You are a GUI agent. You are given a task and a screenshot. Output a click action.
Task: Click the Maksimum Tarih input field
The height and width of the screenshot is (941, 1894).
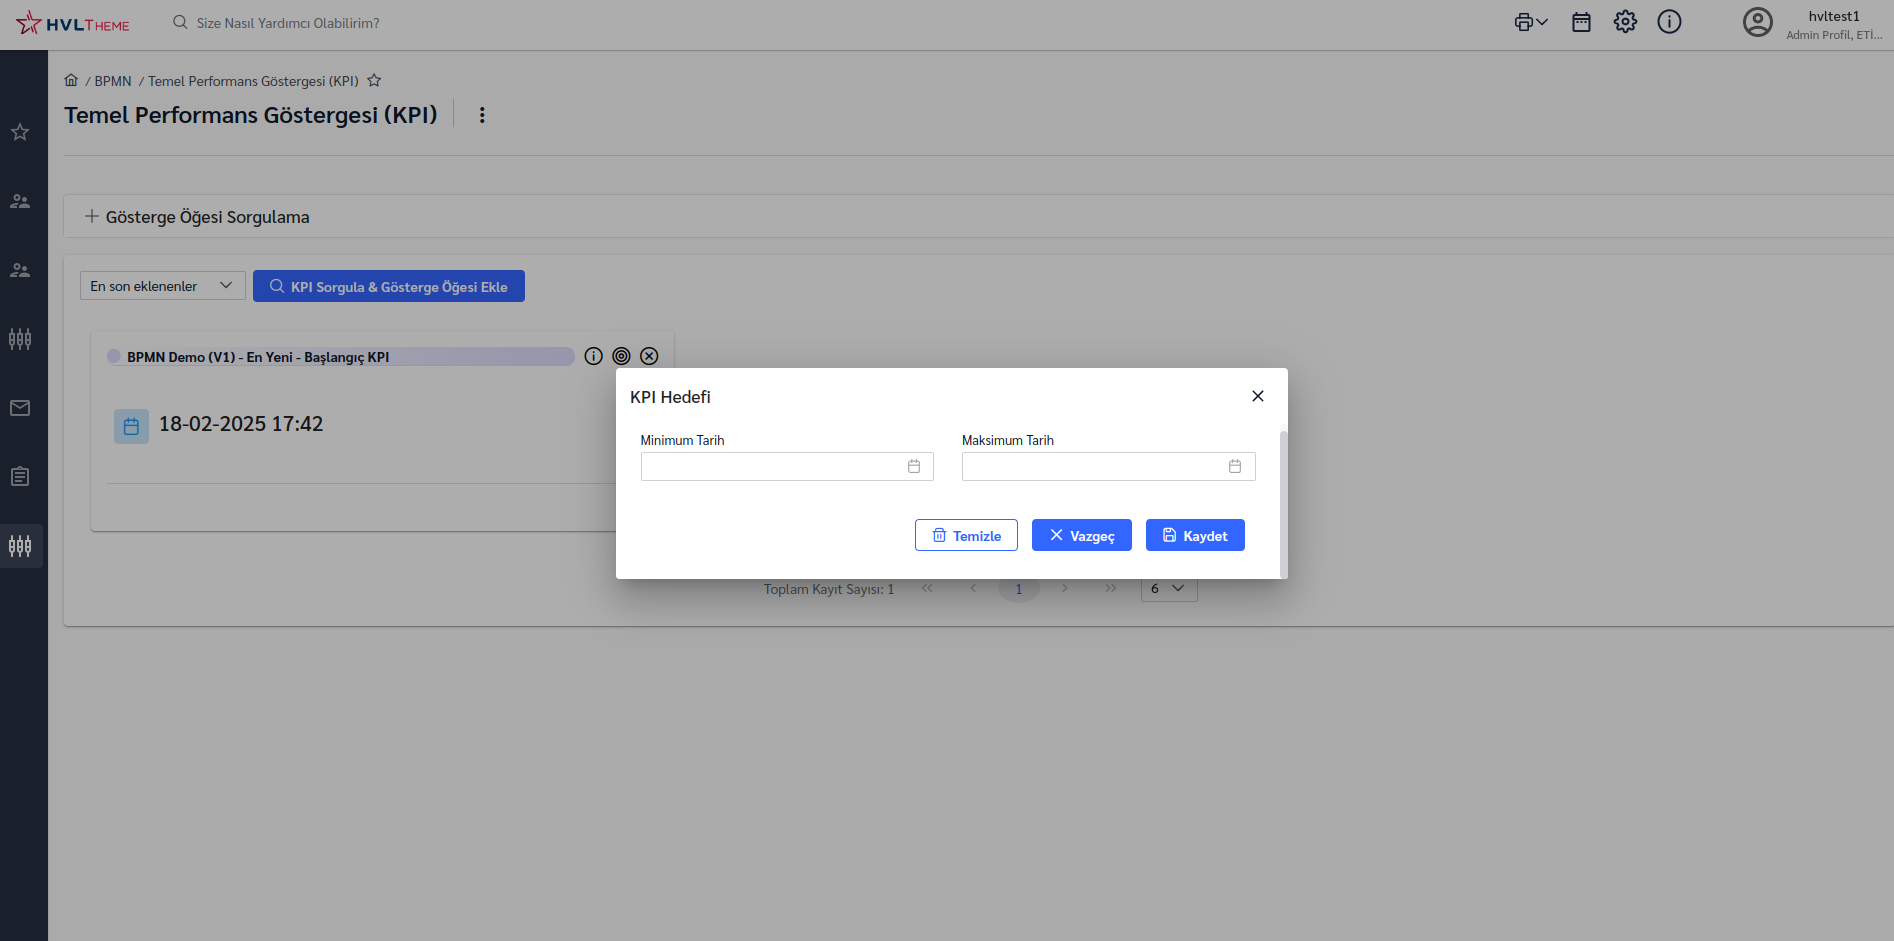coord(1092,466)
